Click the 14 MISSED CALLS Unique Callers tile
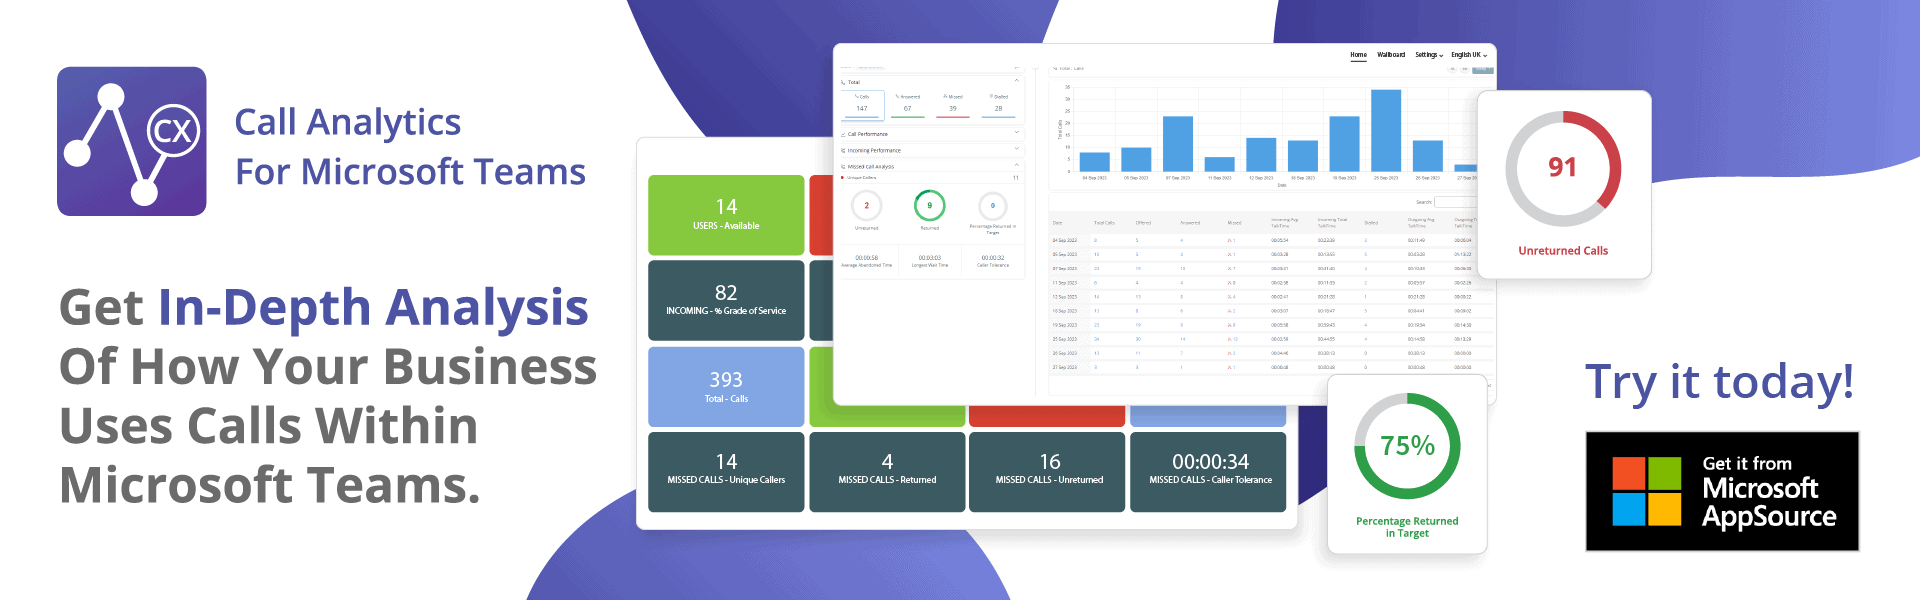This screenshot has width=1920, height=600. [726, 472]
